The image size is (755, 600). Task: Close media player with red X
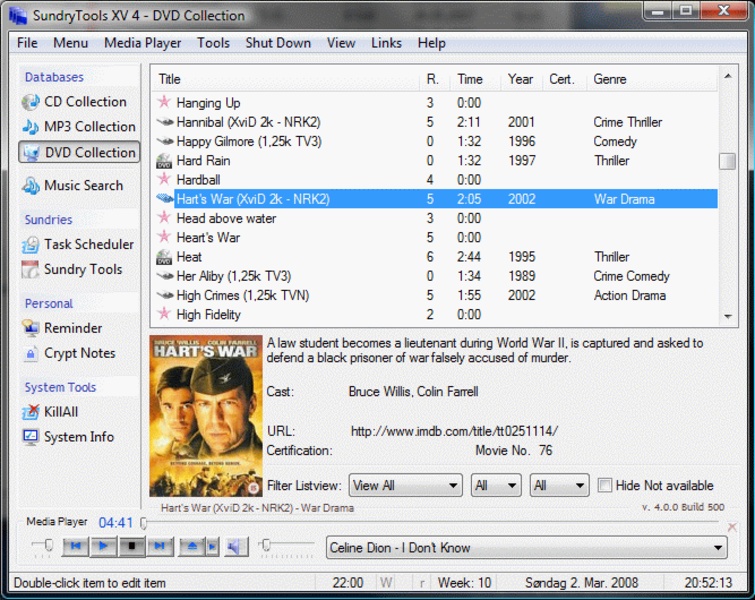732,527
